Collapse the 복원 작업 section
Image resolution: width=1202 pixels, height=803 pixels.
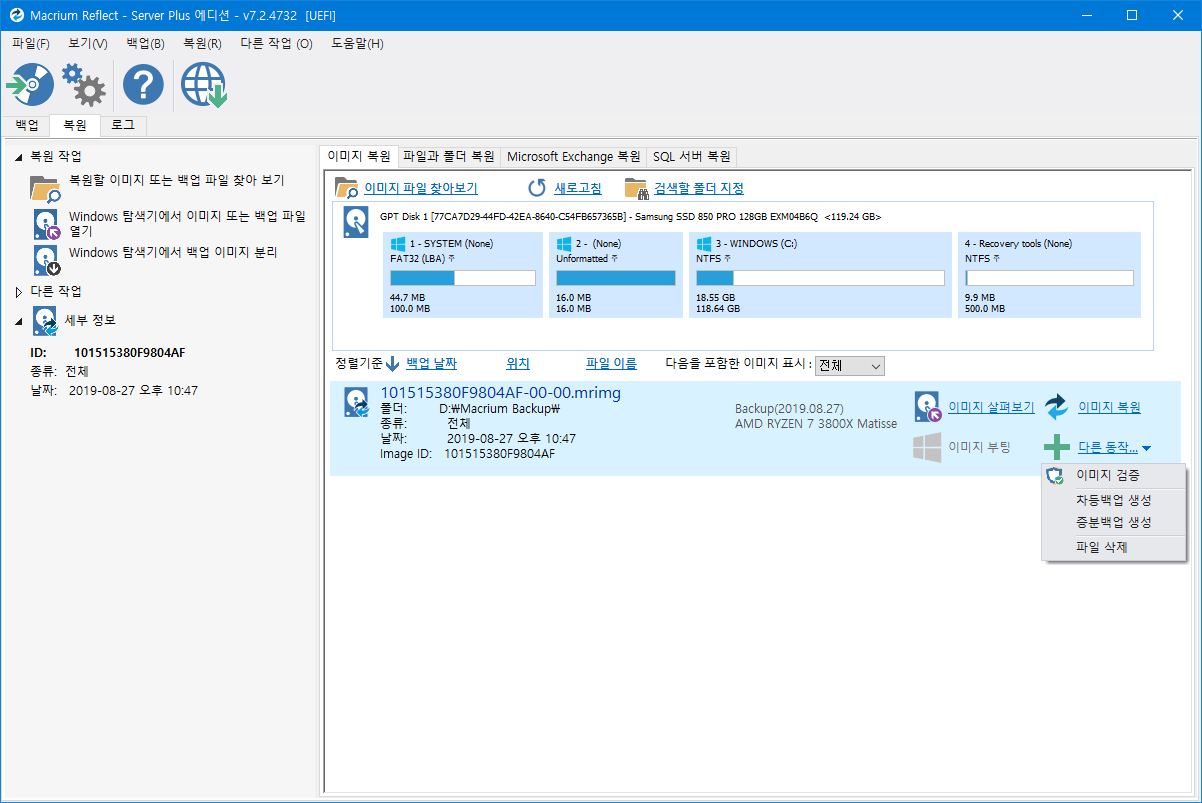pos(19,157)
